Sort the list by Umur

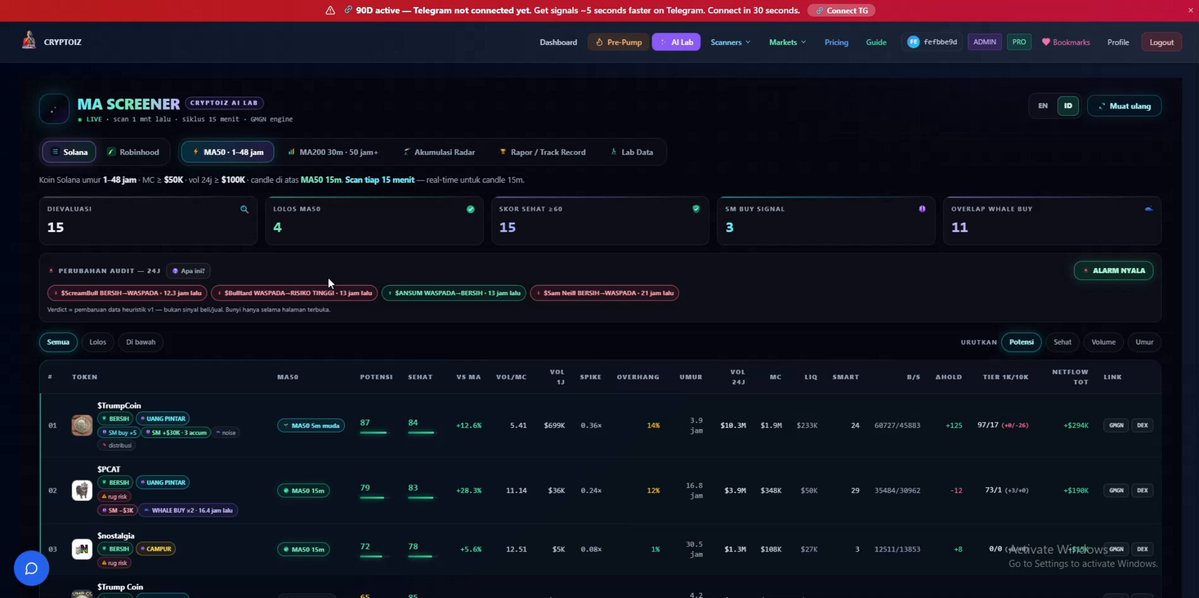tap(1145, 342)
